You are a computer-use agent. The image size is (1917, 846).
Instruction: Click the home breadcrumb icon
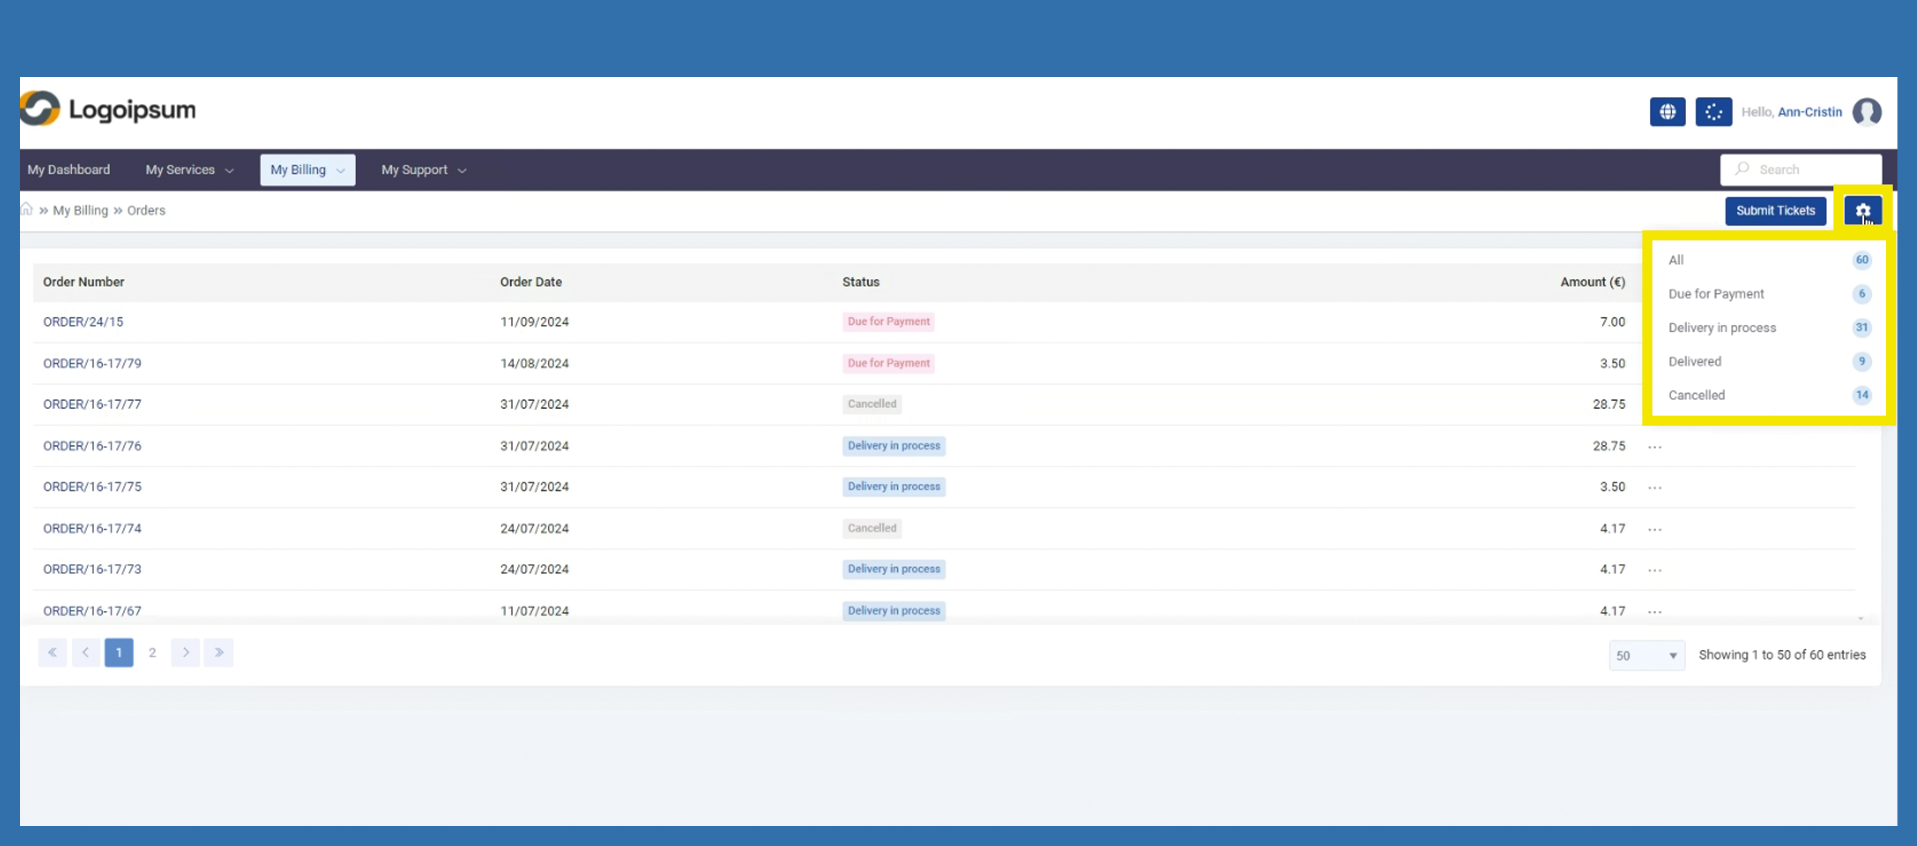(27, 210)
